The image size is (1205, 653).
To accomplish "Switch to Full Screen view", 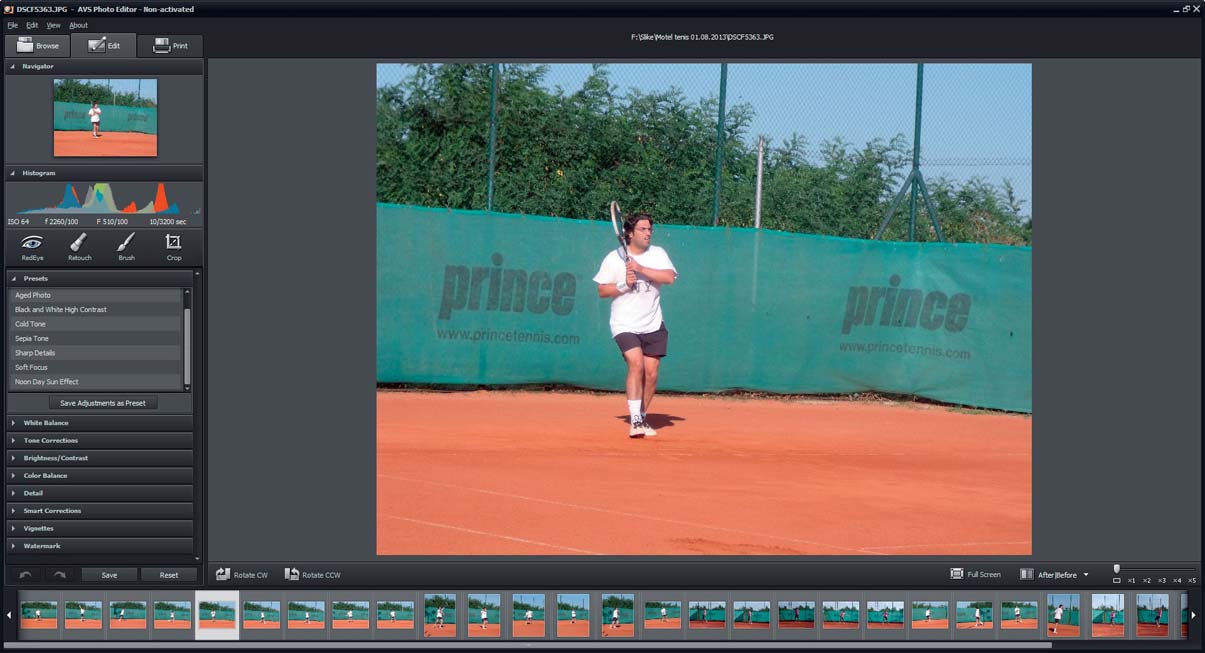I will coord(975,574).
